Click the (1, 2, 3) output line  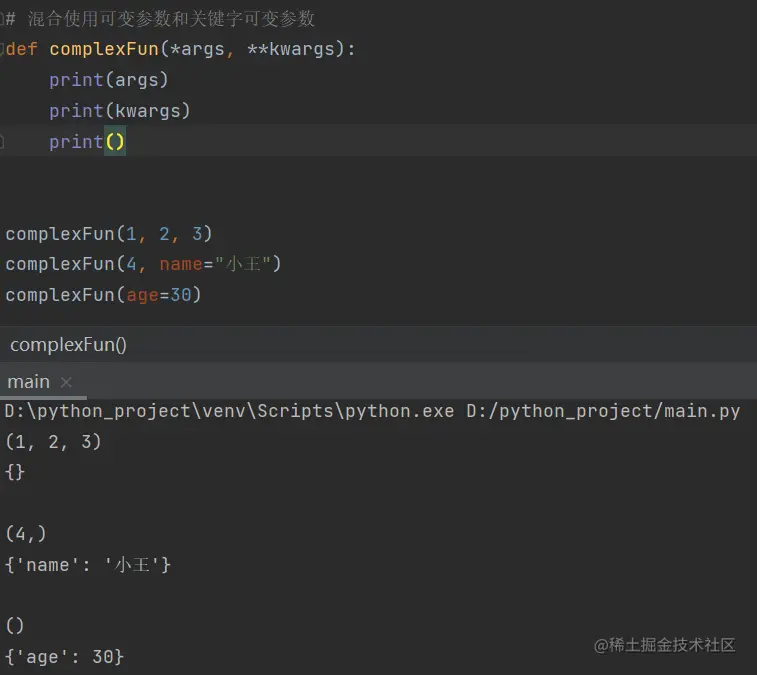pyautogui.click(x=54, y=442)
